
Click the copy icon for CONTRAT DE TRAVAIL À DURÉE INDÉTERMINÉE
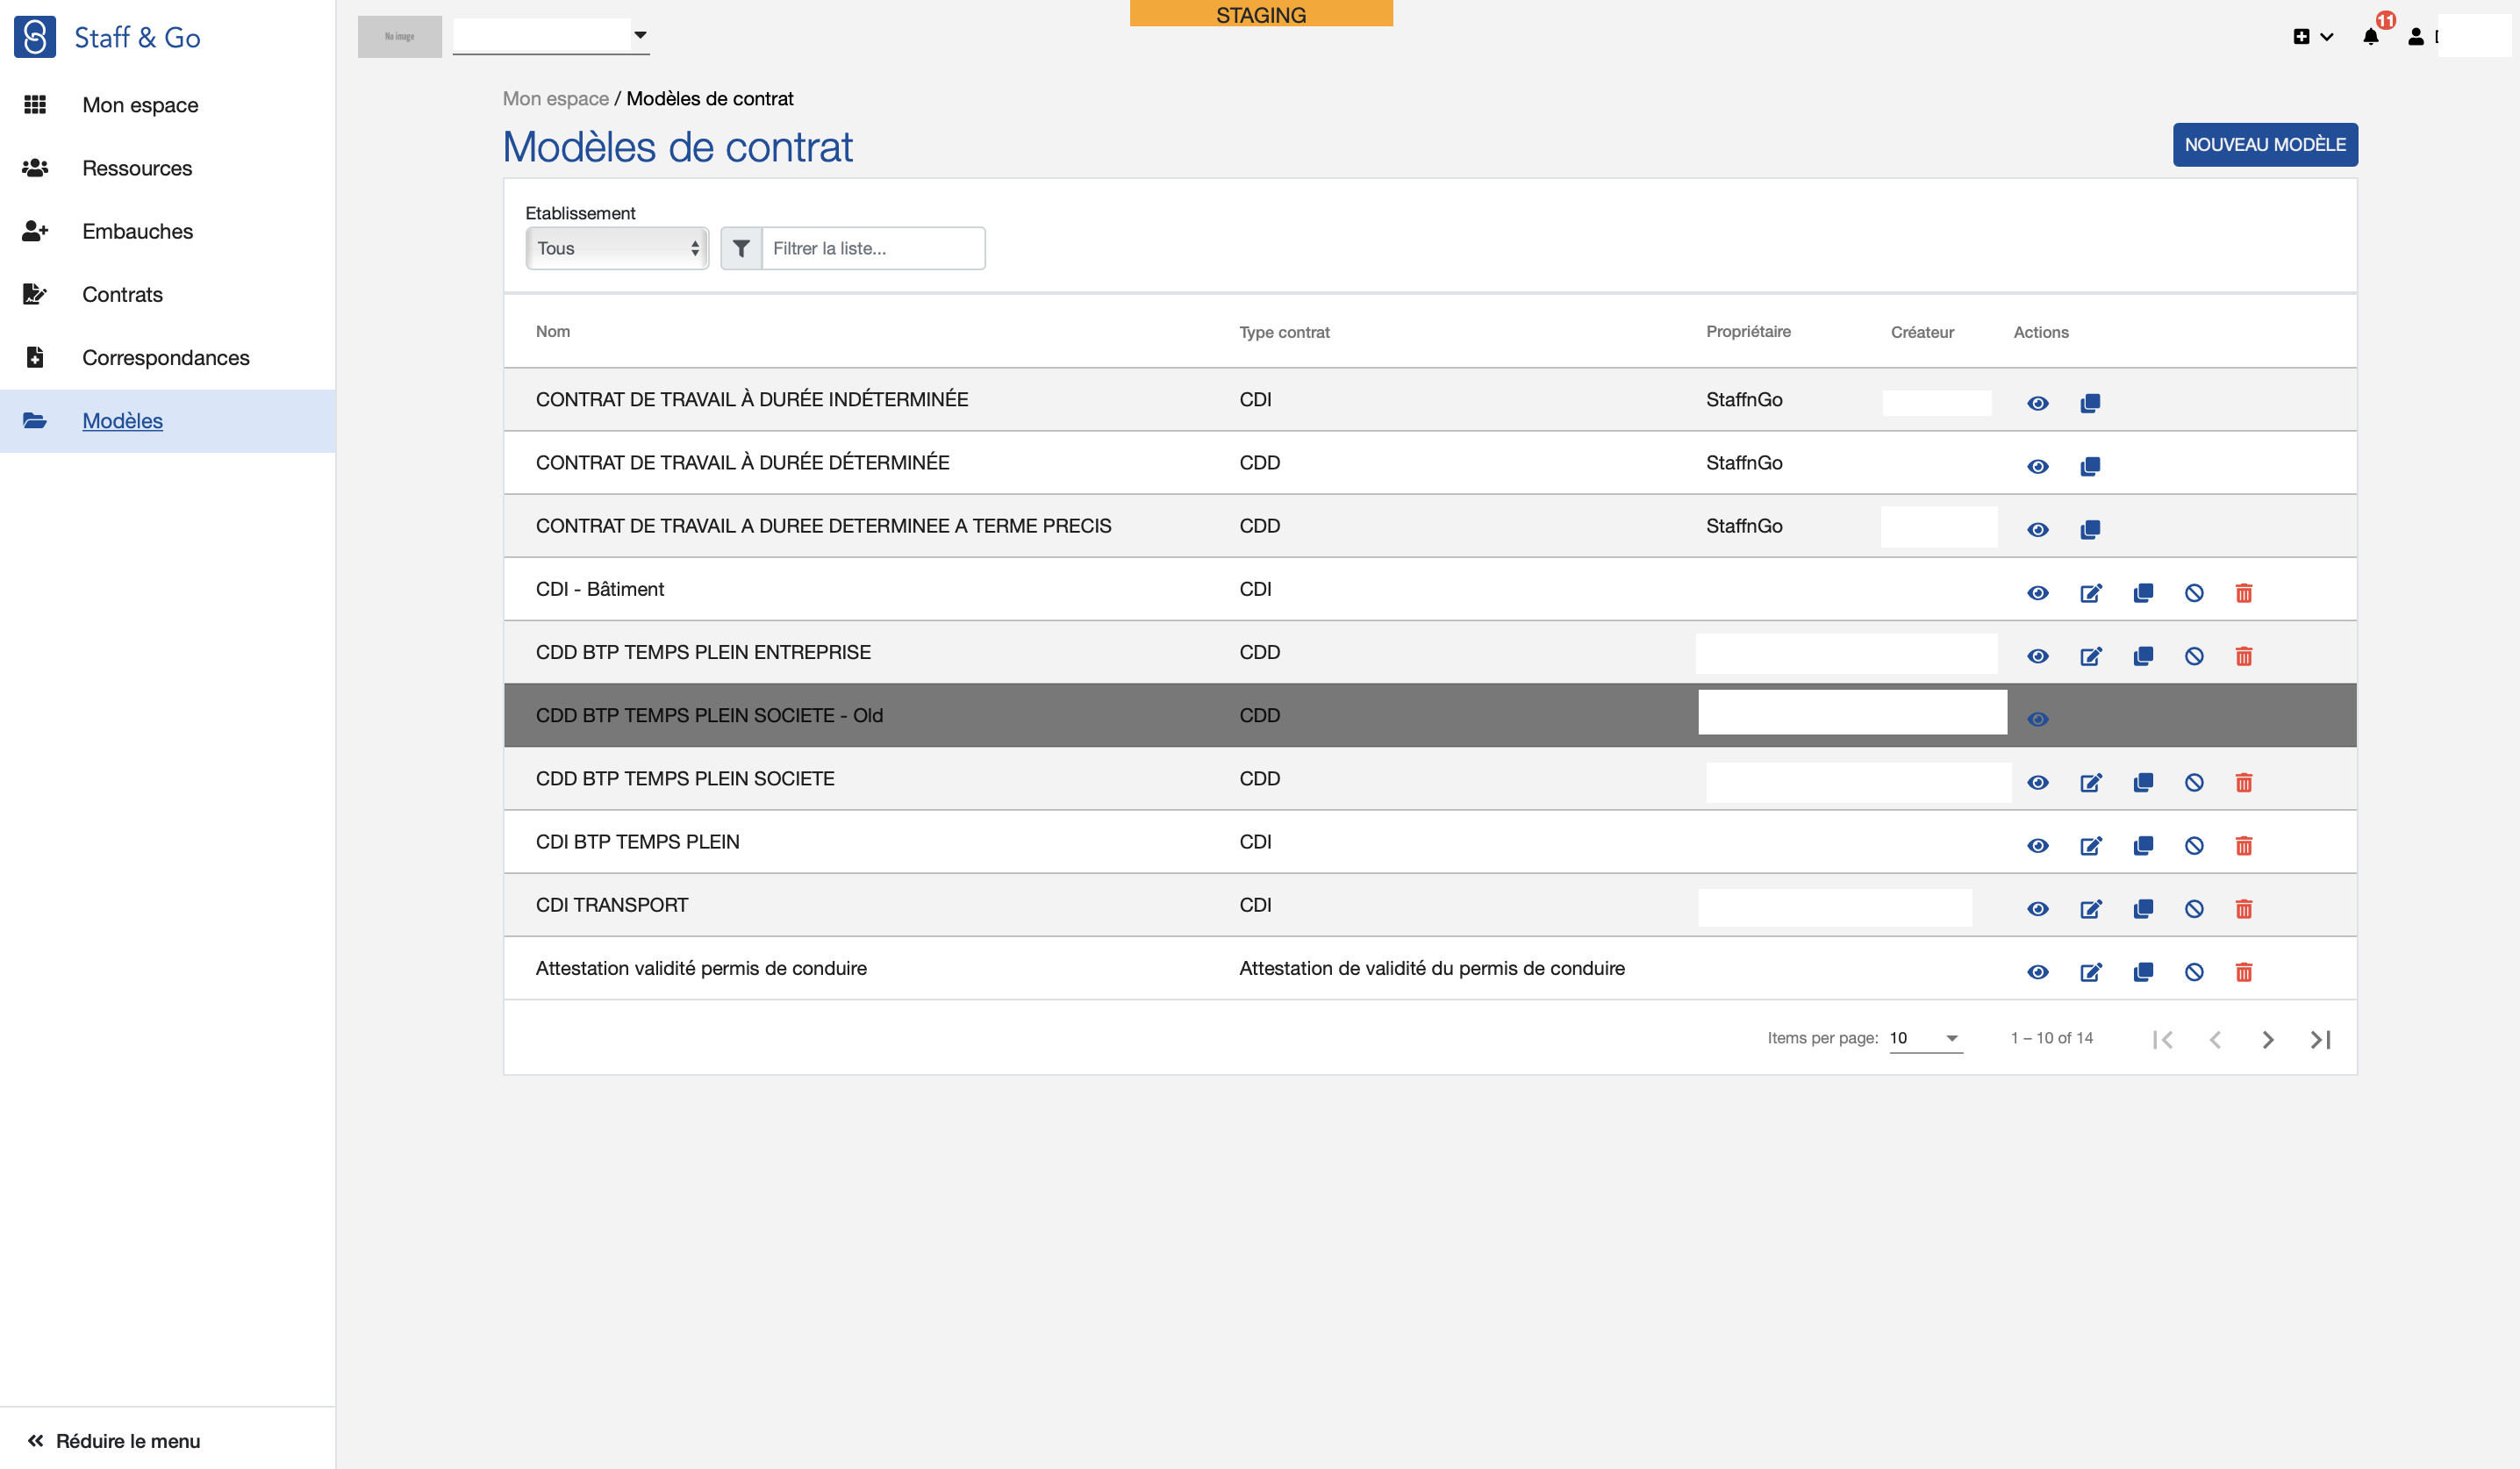click(2090, 402)
